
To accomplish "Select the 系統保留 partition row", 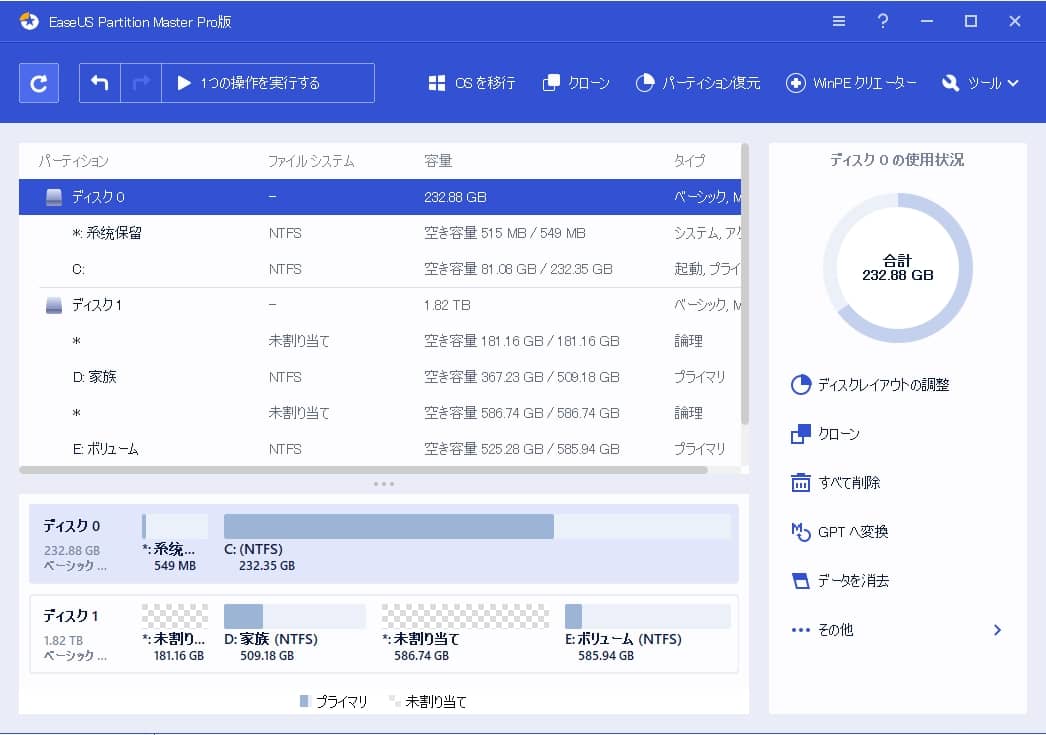I will tap(380, 233).
